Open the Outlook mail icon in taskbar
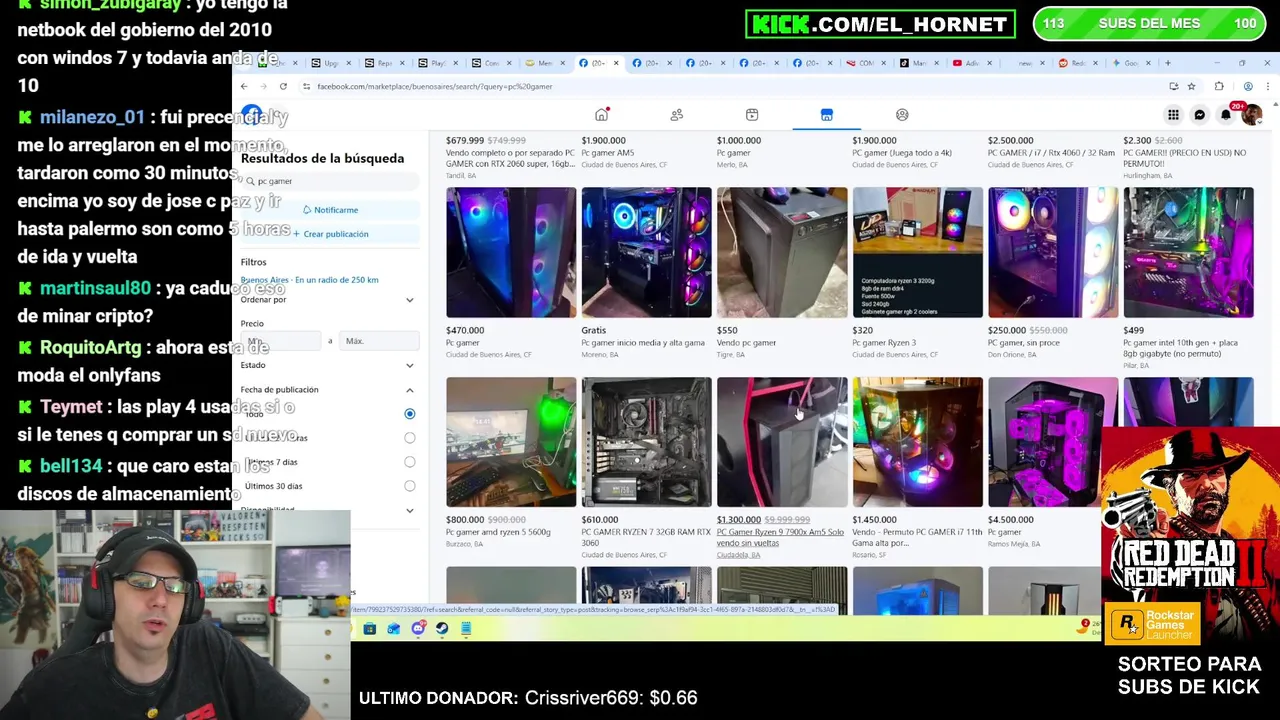The image size is (1280, 720). (x=394, y=628)
